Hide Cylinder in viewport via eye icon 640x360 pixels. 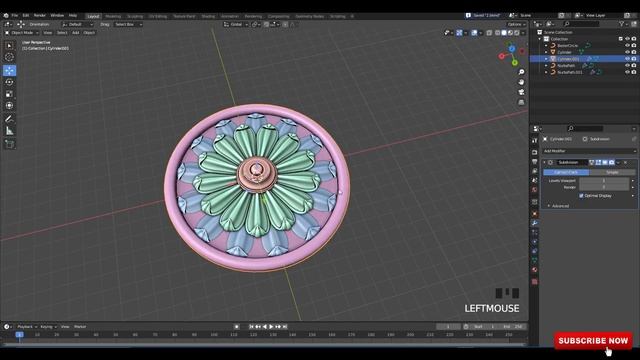click(x=627, y=52)
